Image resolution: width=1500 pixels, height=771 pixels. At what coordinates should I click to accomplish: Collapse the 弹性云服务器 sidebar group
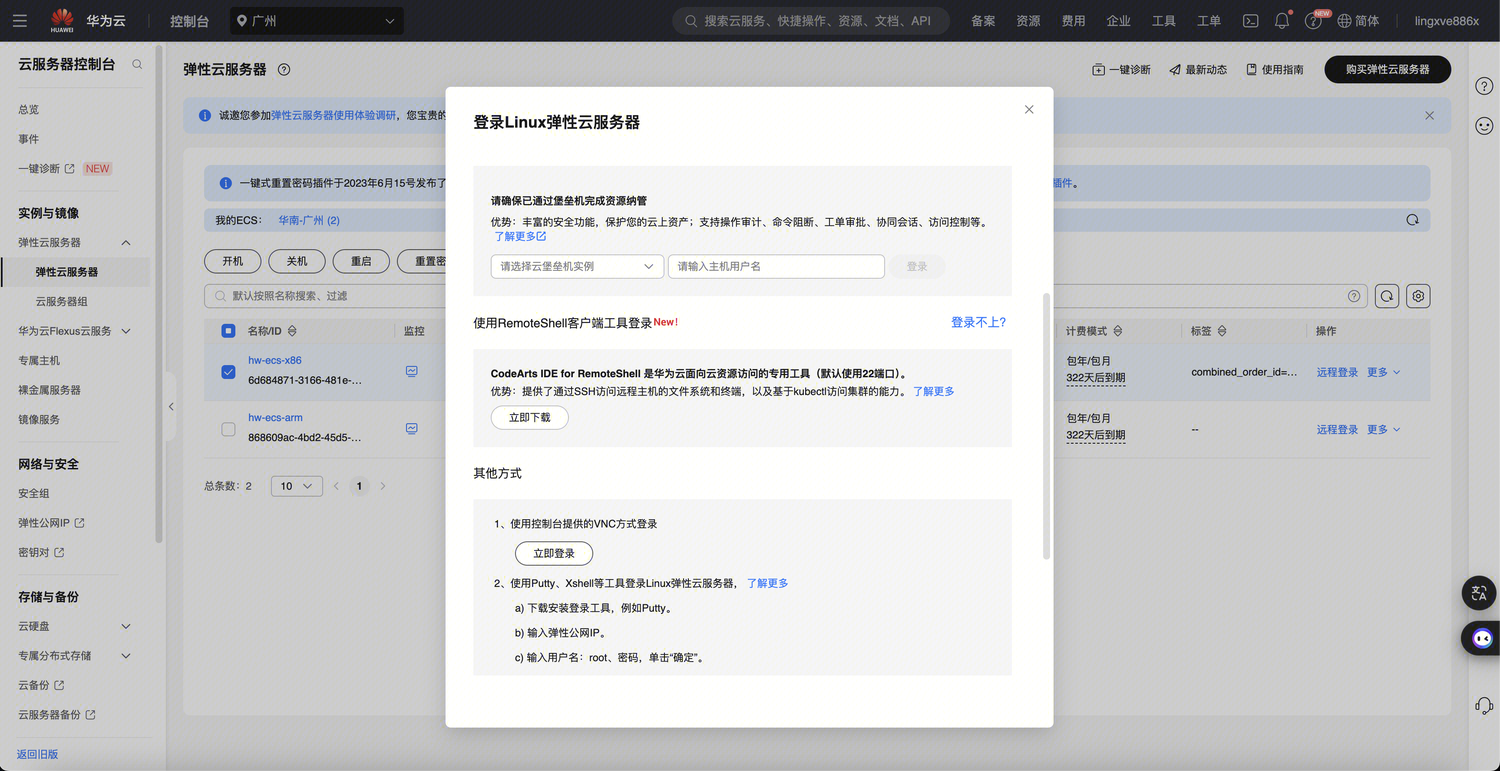[x=126, y=243]
